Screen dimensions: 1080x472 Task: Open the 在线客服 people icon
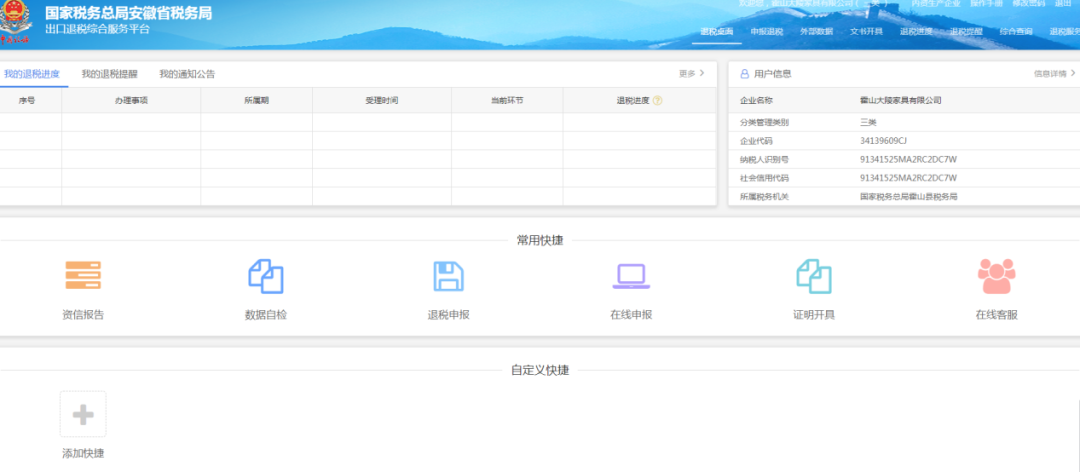tap(997, 276)
